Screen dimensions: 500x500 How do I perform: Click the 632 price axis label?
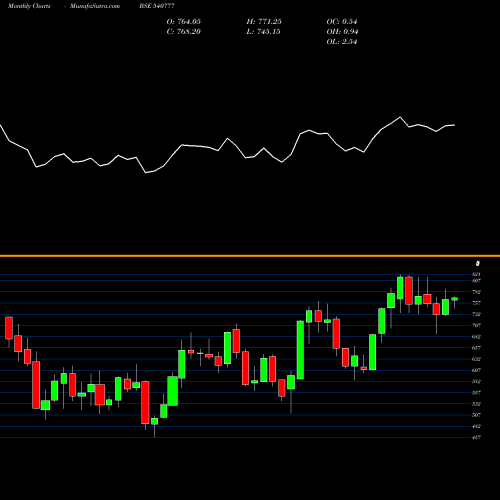(477, 359)
